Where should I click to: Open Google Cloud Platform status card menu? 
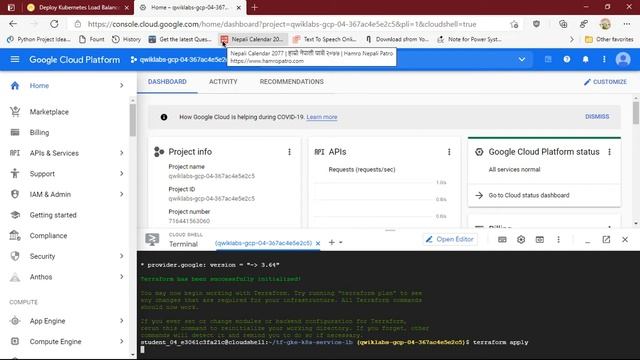pyautogui.click(x=609, y=152)
